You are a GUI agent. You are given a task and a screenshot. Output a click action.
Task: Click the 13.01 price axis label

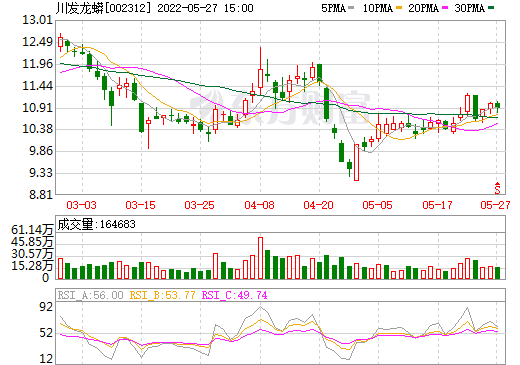38,20
